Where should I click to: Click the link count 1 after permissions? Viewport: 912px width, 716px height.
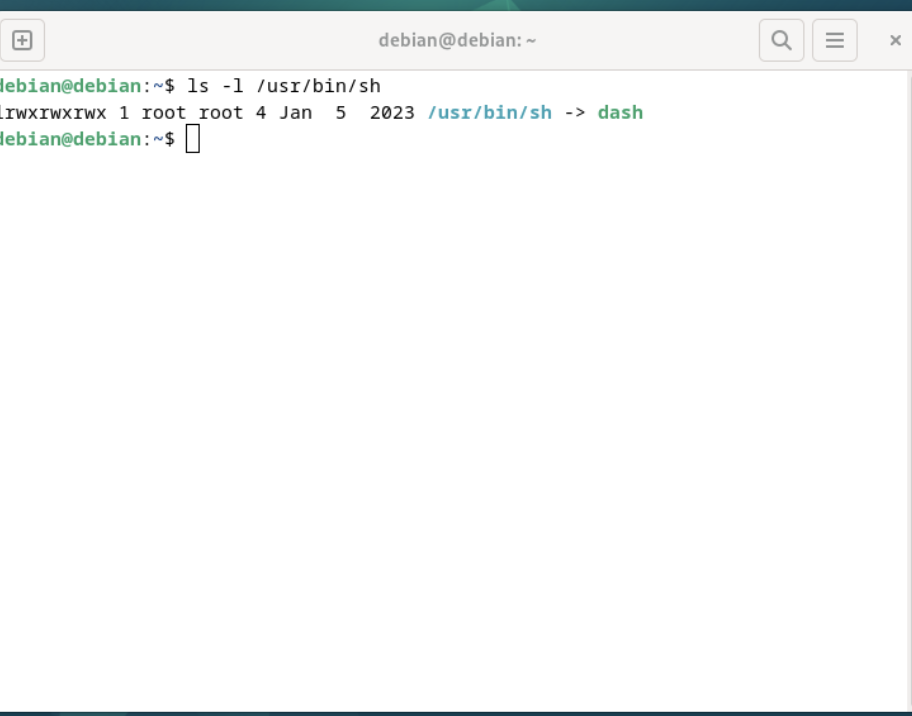[124, 113]
